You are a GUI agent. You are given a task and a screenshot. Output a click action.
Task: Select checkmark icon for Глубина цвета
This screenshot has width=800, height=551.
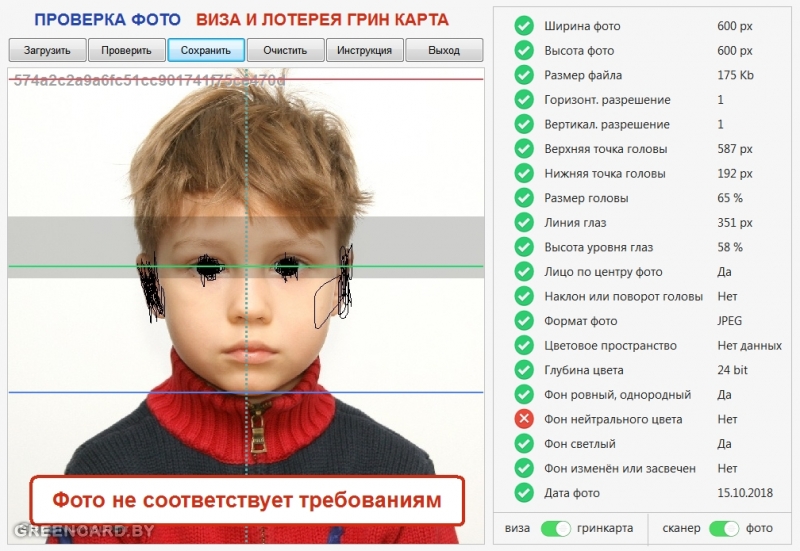[523, 370]
